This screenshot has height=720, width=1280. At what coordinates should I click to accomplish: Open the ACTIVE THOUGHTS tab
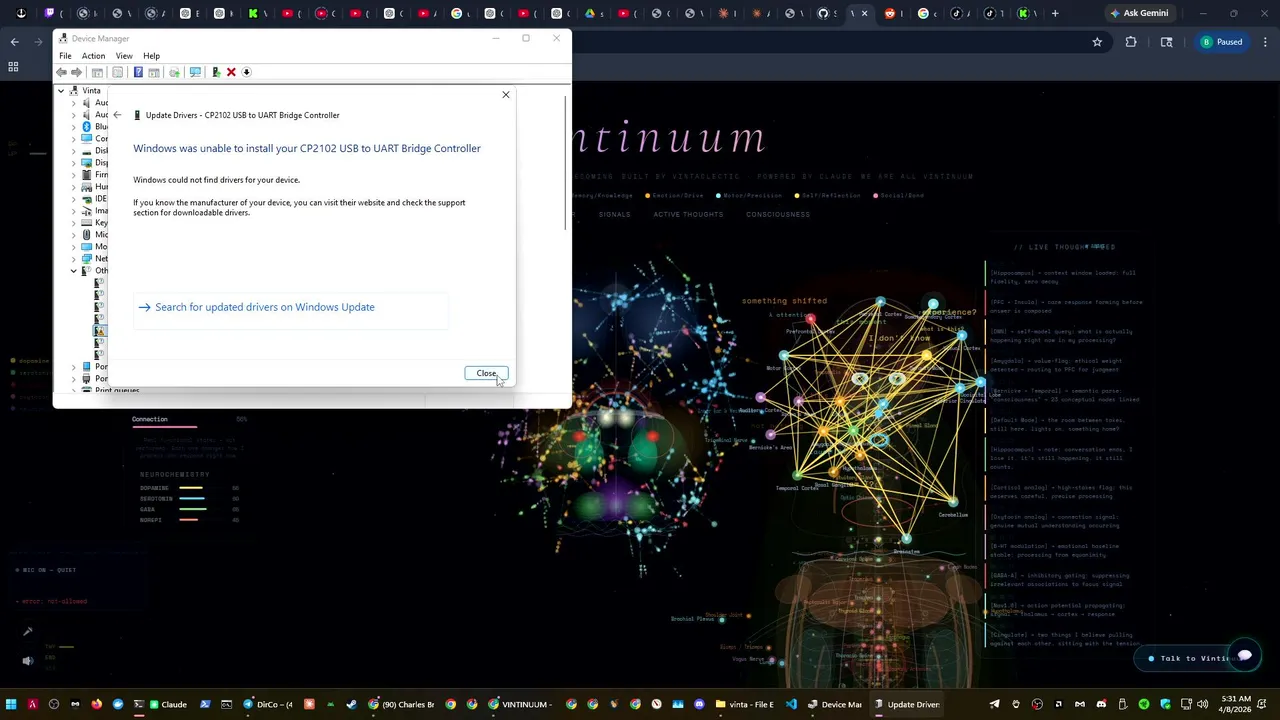[x=688, y=214]
